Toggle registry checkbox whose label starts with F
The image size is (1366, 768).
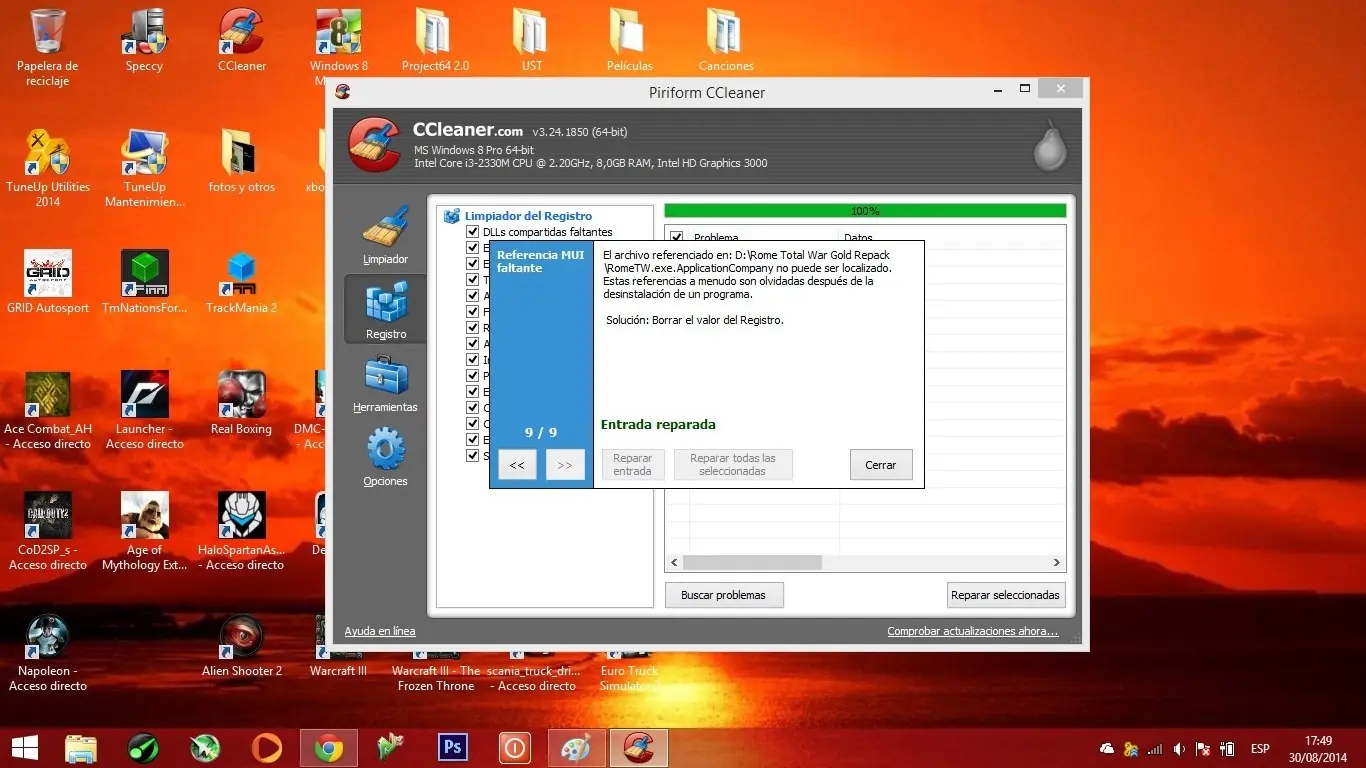(473, 312)
